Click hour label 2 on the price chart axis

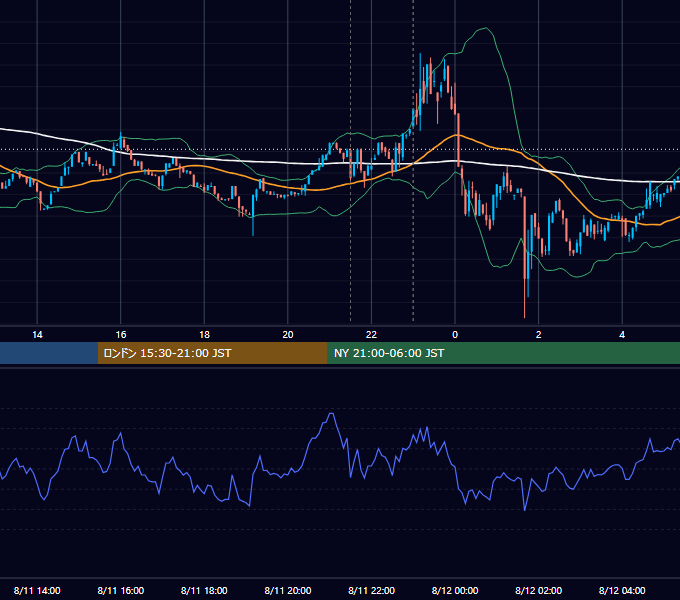(x=539, y=335)
